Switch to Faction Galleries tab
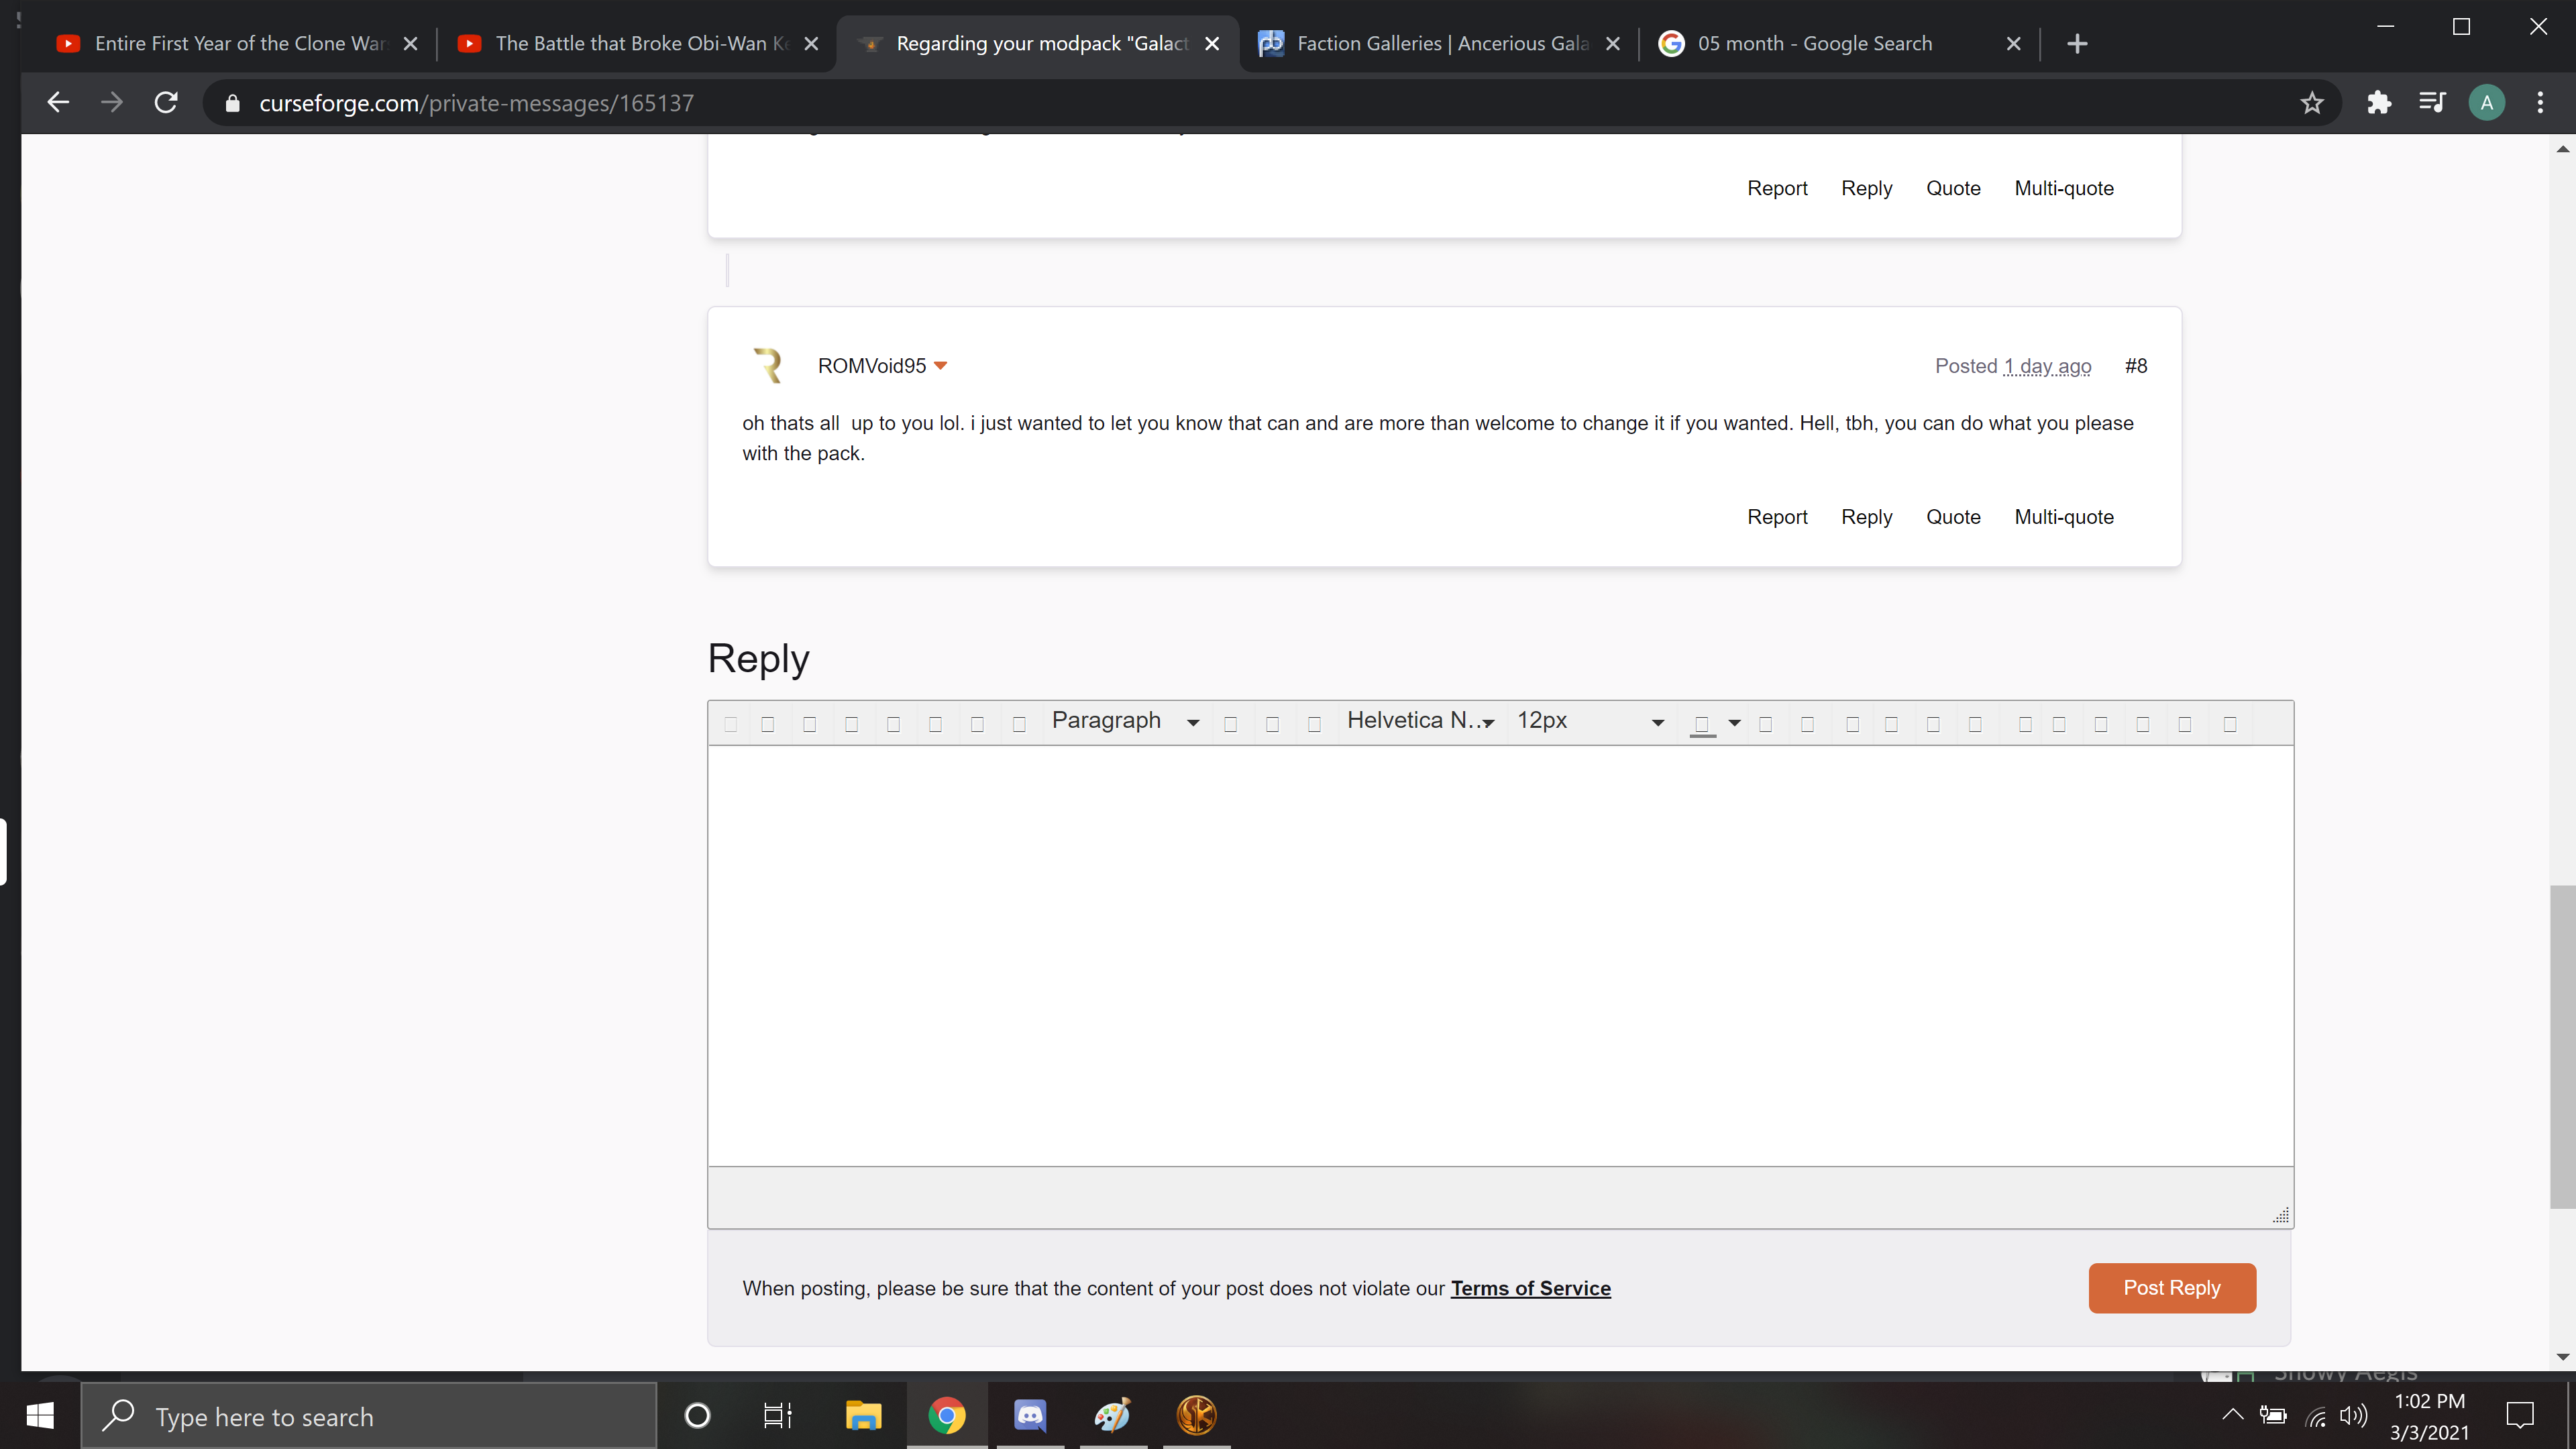The height and width of the screenshot is (1449, 2576). click(1440, 43)
